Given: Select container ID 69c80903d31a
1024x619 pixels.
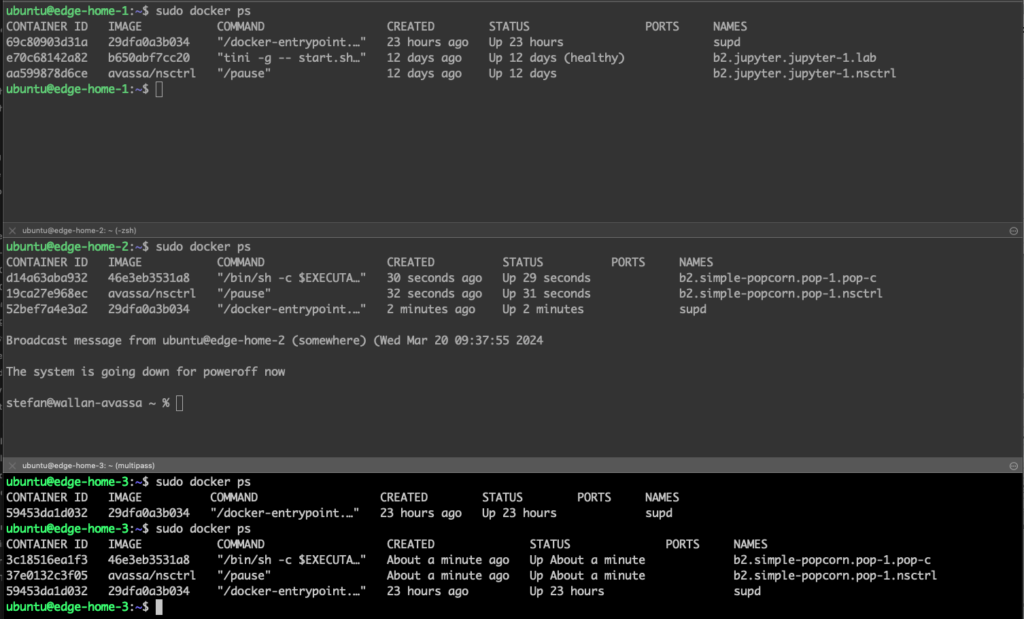Looking at the screenshot, I should (47, 42).
